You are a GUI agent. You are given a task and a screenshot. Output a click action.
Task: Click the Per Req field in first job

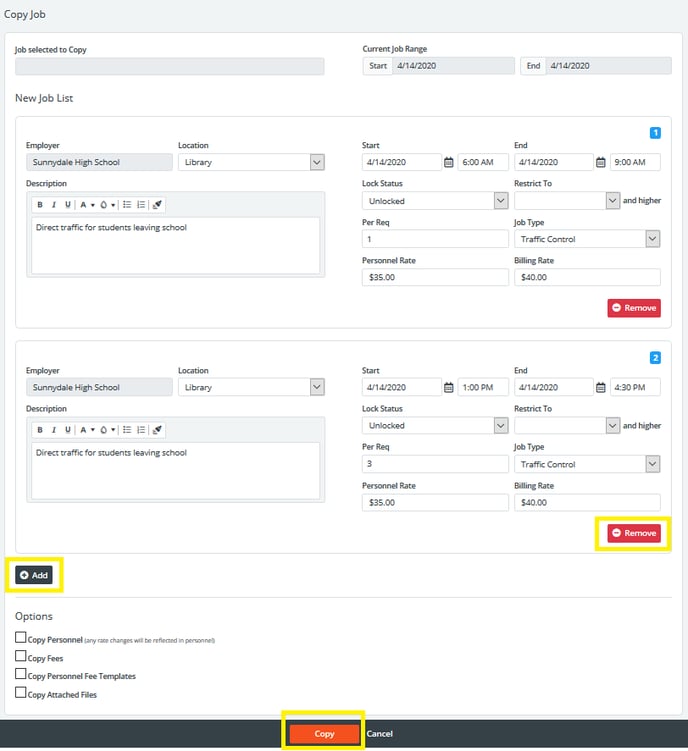click(x=435, y=239)
